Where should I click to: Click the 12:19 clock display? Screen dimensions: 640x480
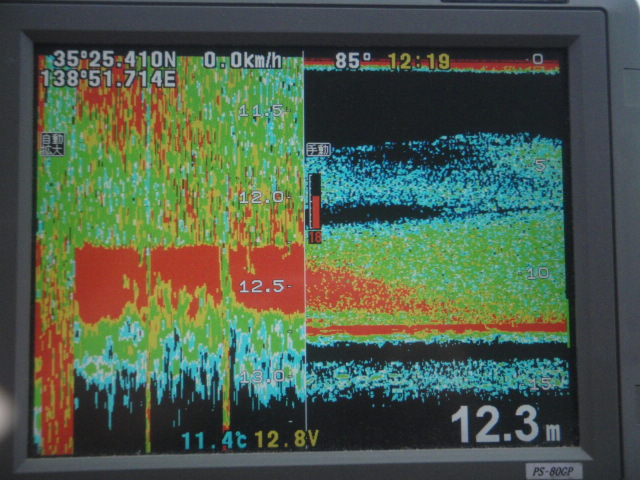(418, 61)
